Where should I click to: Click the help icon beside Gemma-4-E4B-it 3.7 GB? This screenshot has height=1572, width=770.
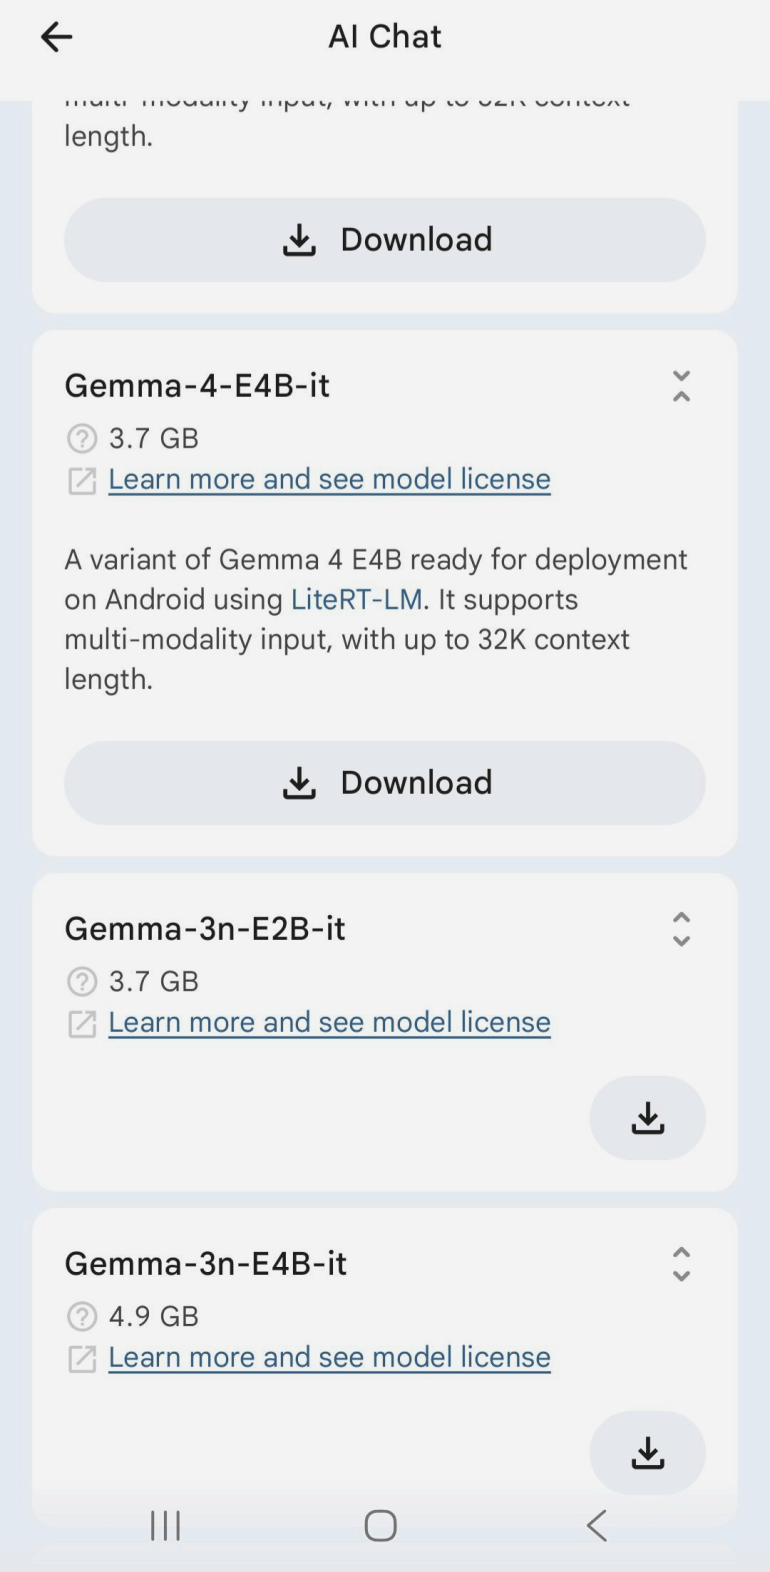(82, 438)
